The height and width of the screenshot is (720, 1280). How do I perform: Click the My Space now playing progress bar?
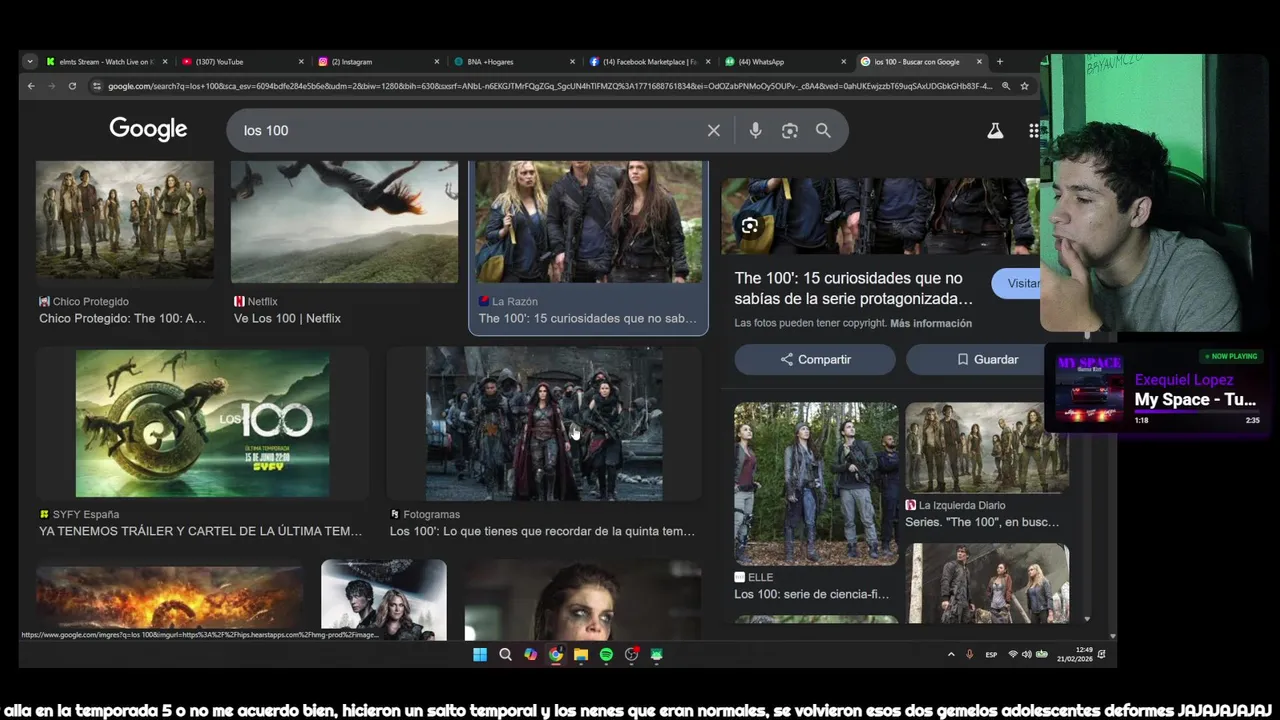(1196, 412)
